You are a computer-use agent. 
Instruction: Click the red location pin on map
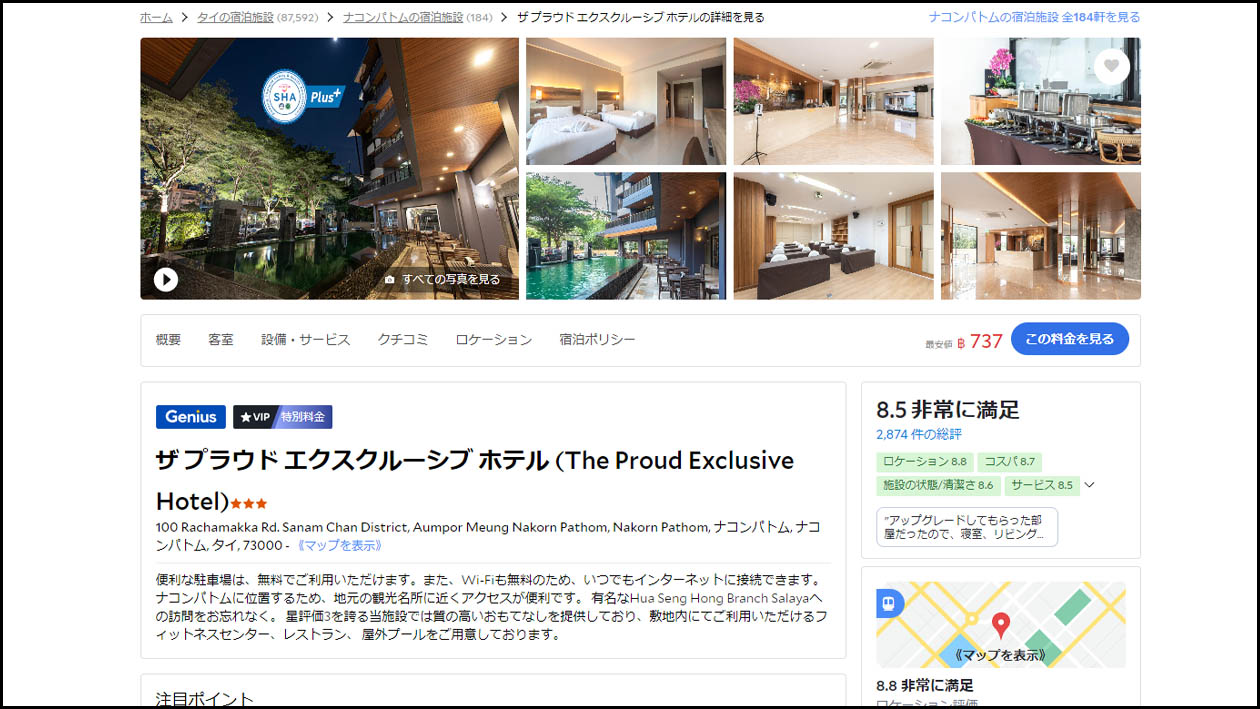pos(1000,626)
